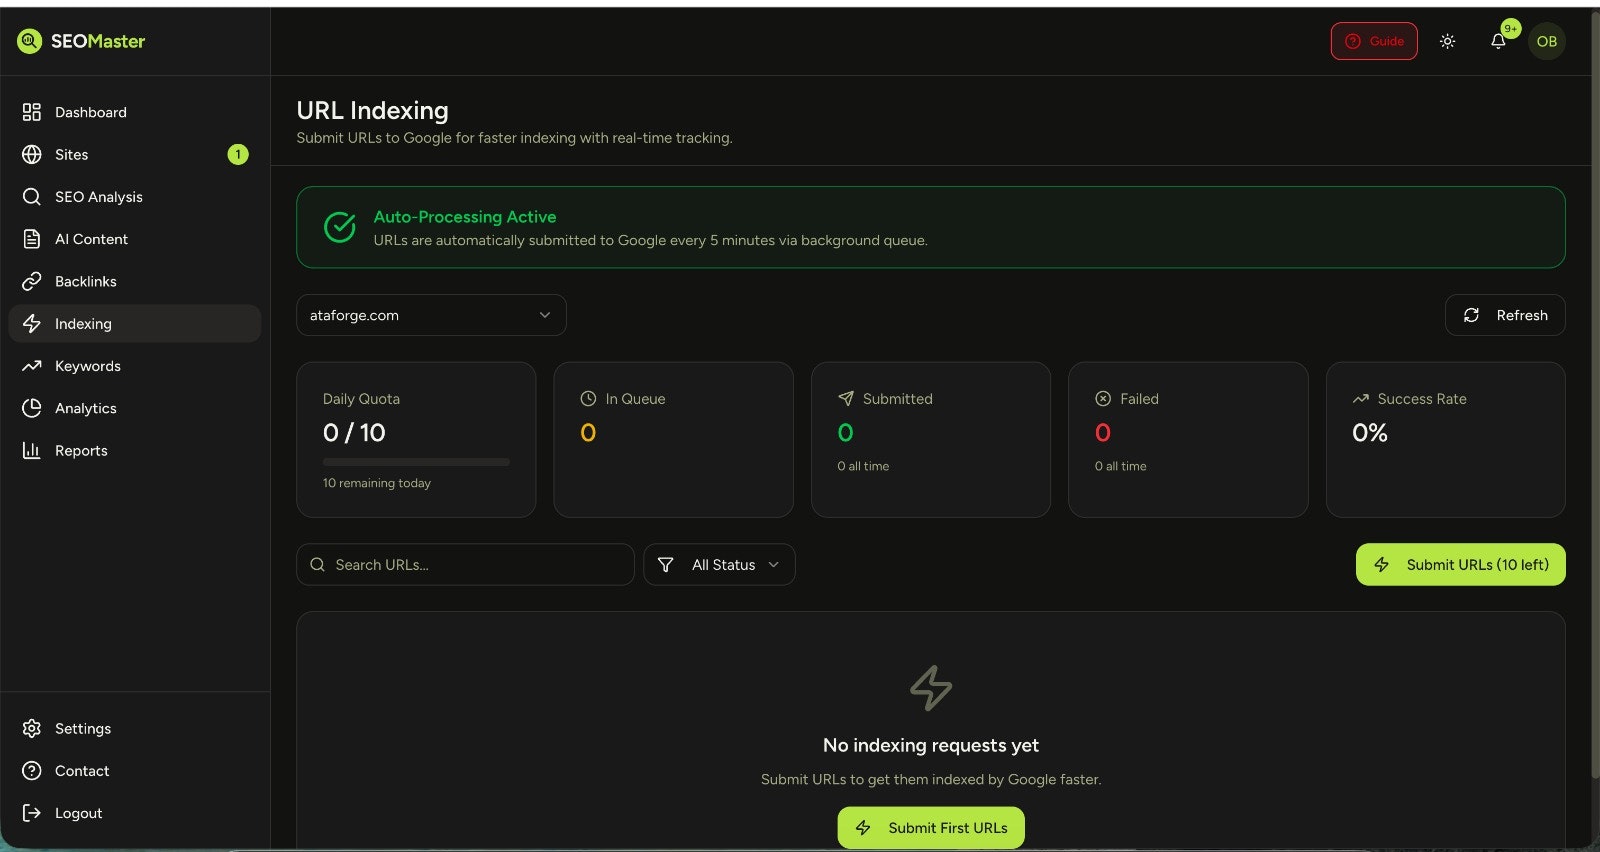
Task: Open Settings from the sidebar
Action: pyautogui.click(x=135, y=728)
